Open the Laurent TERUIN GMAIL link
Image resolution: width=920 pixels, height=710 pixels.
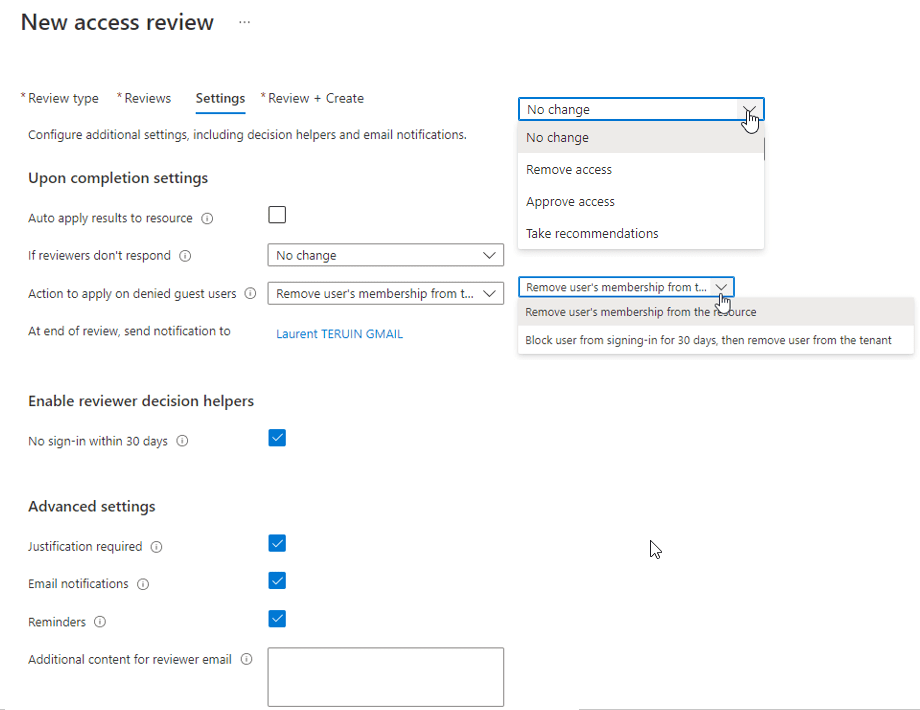[339, 334]
